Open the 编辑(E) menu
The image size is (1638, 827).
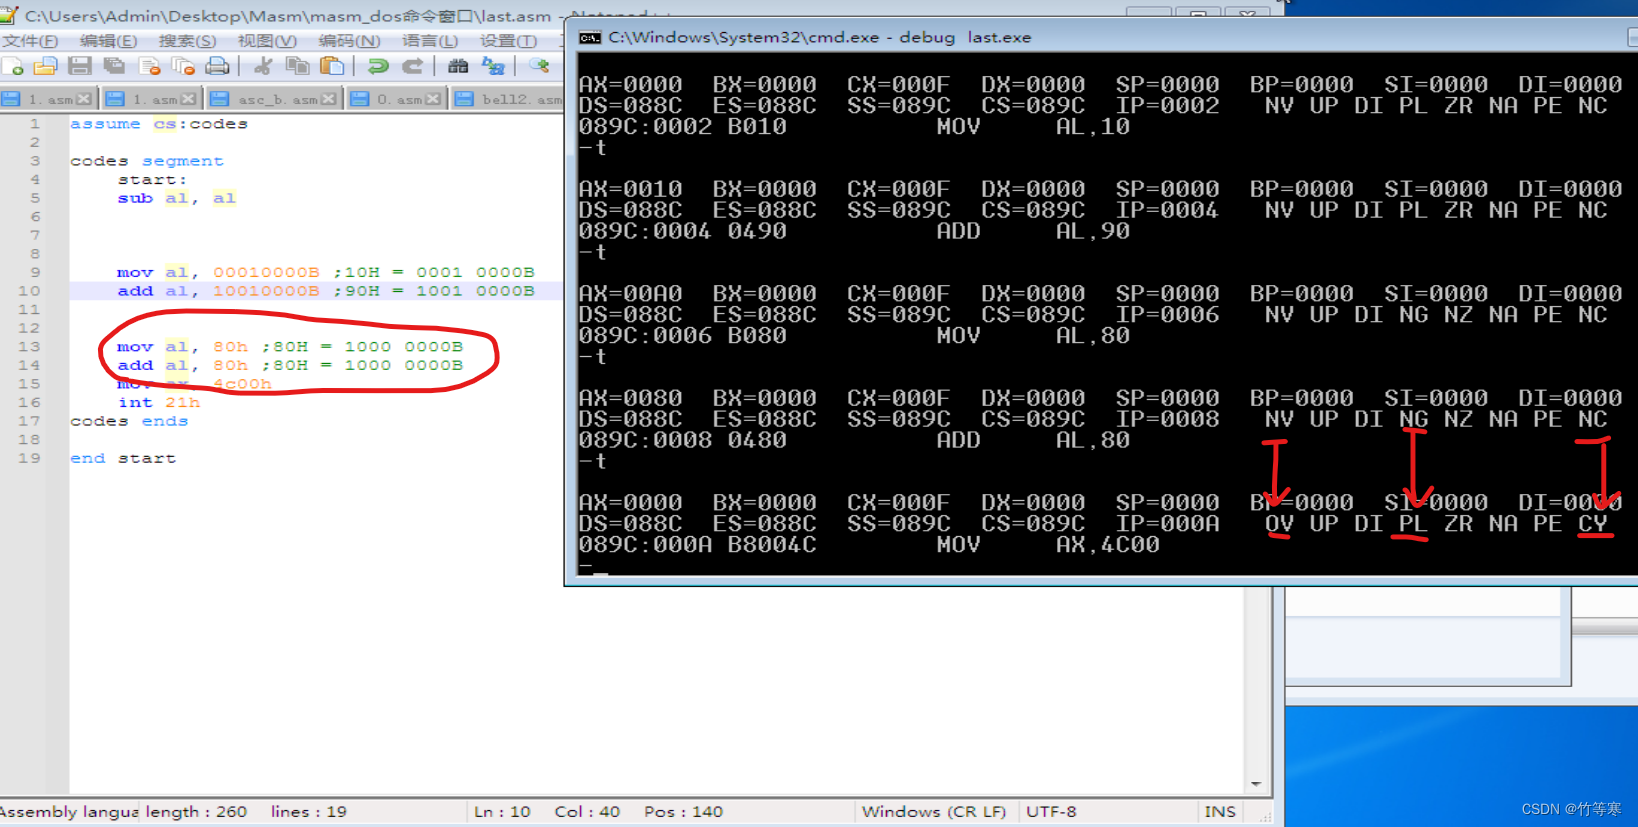point(108,41)
